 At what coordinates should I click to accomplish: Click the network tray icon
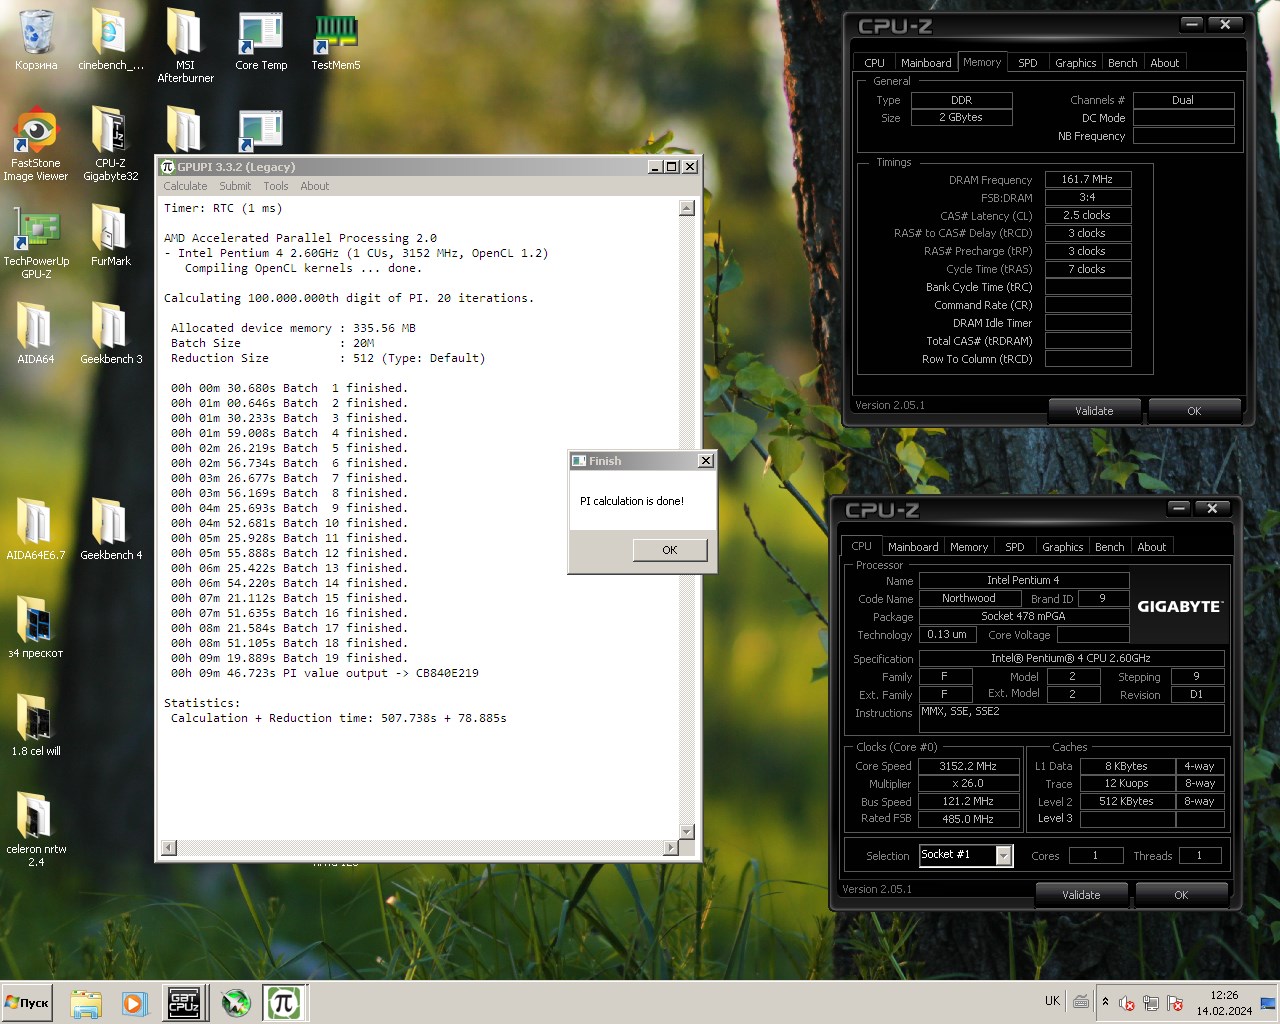click(1151, 1003)
